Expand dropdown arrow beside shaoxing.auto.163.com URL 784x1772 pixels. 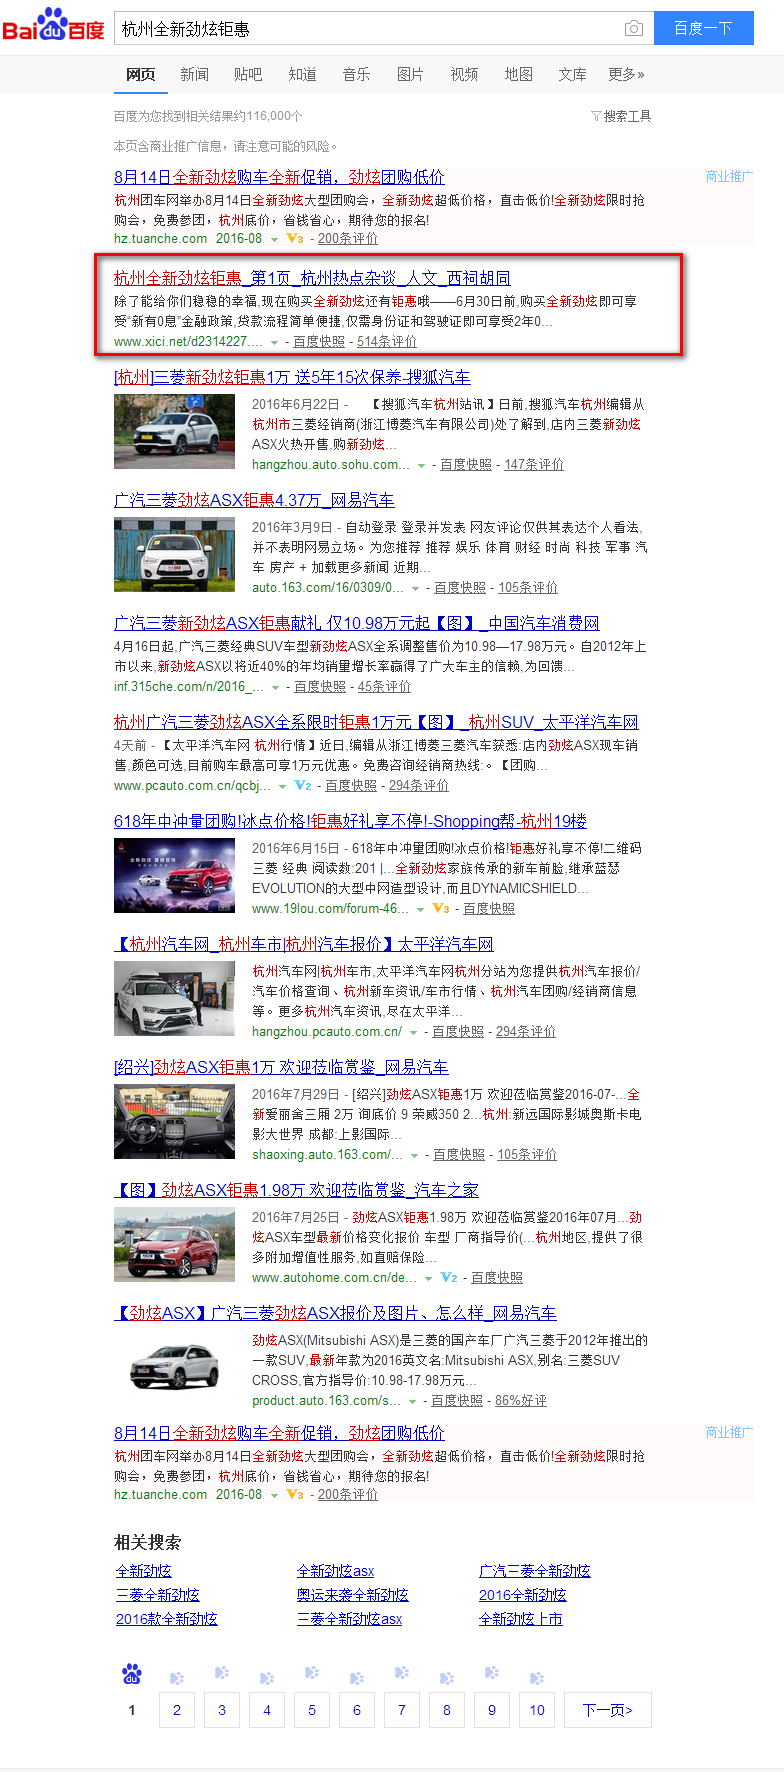point(414,1156)
